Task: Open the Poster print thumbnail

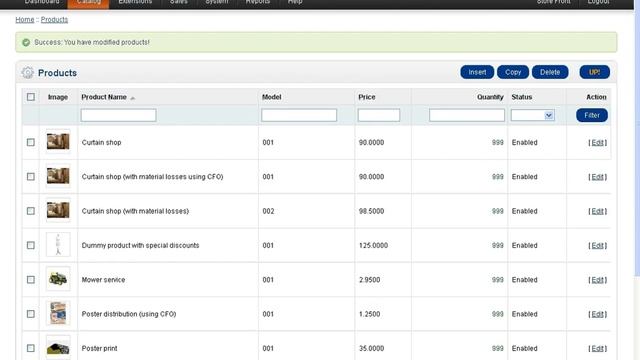Action: tap(58, 347)
